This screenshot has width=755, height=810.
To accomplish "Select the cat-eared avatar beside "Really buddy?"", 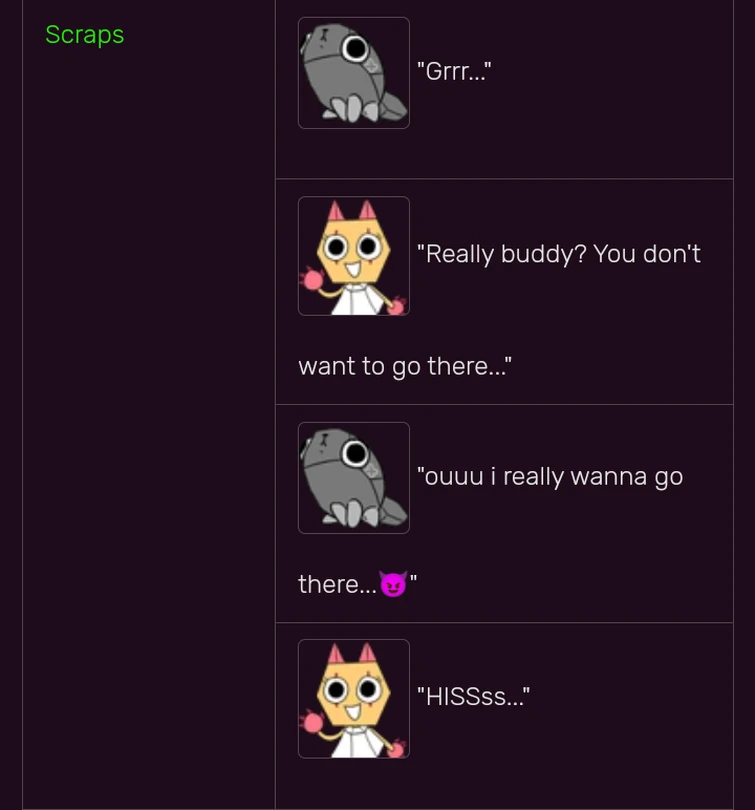I will click(x=354, y=256).
